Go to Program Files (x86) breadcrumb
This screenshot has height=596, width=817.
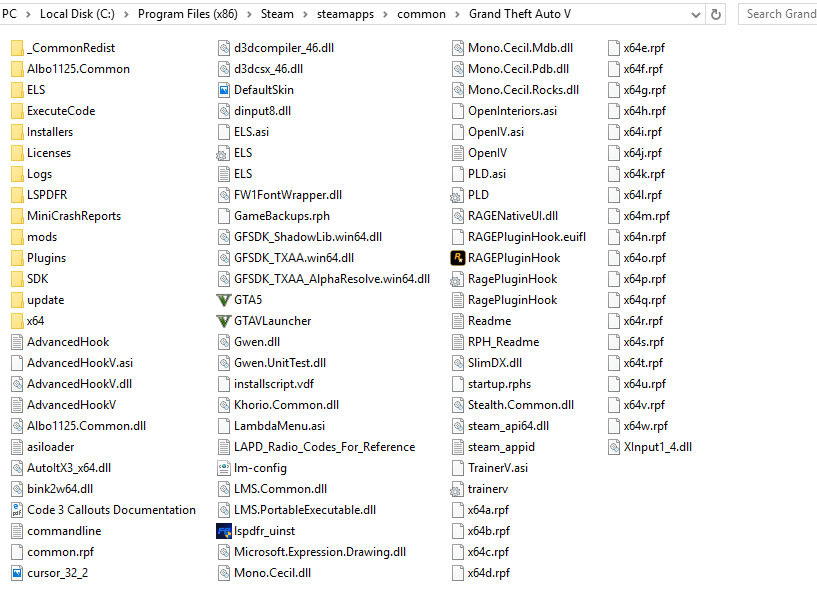tap(188, 14)
